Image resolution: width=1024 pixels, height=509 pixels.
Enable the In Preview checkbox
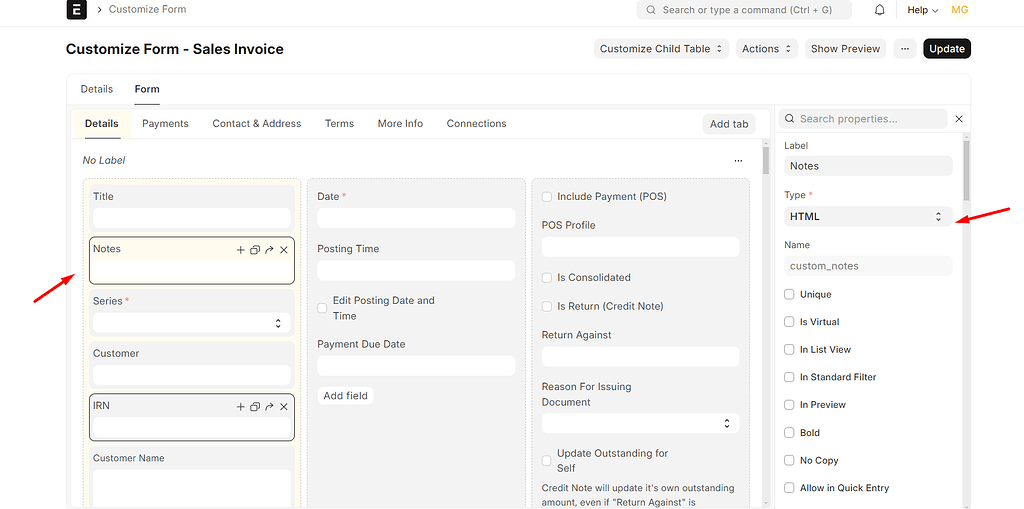[789, 405]
